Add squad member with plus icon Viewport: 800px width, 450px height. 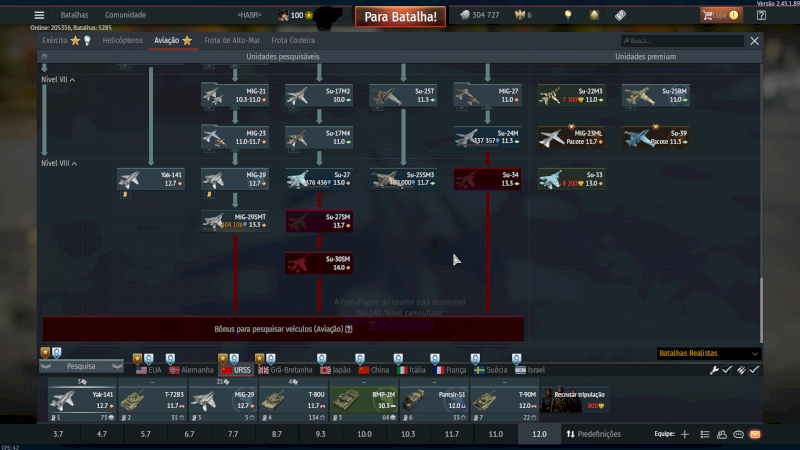coord(685,434)
